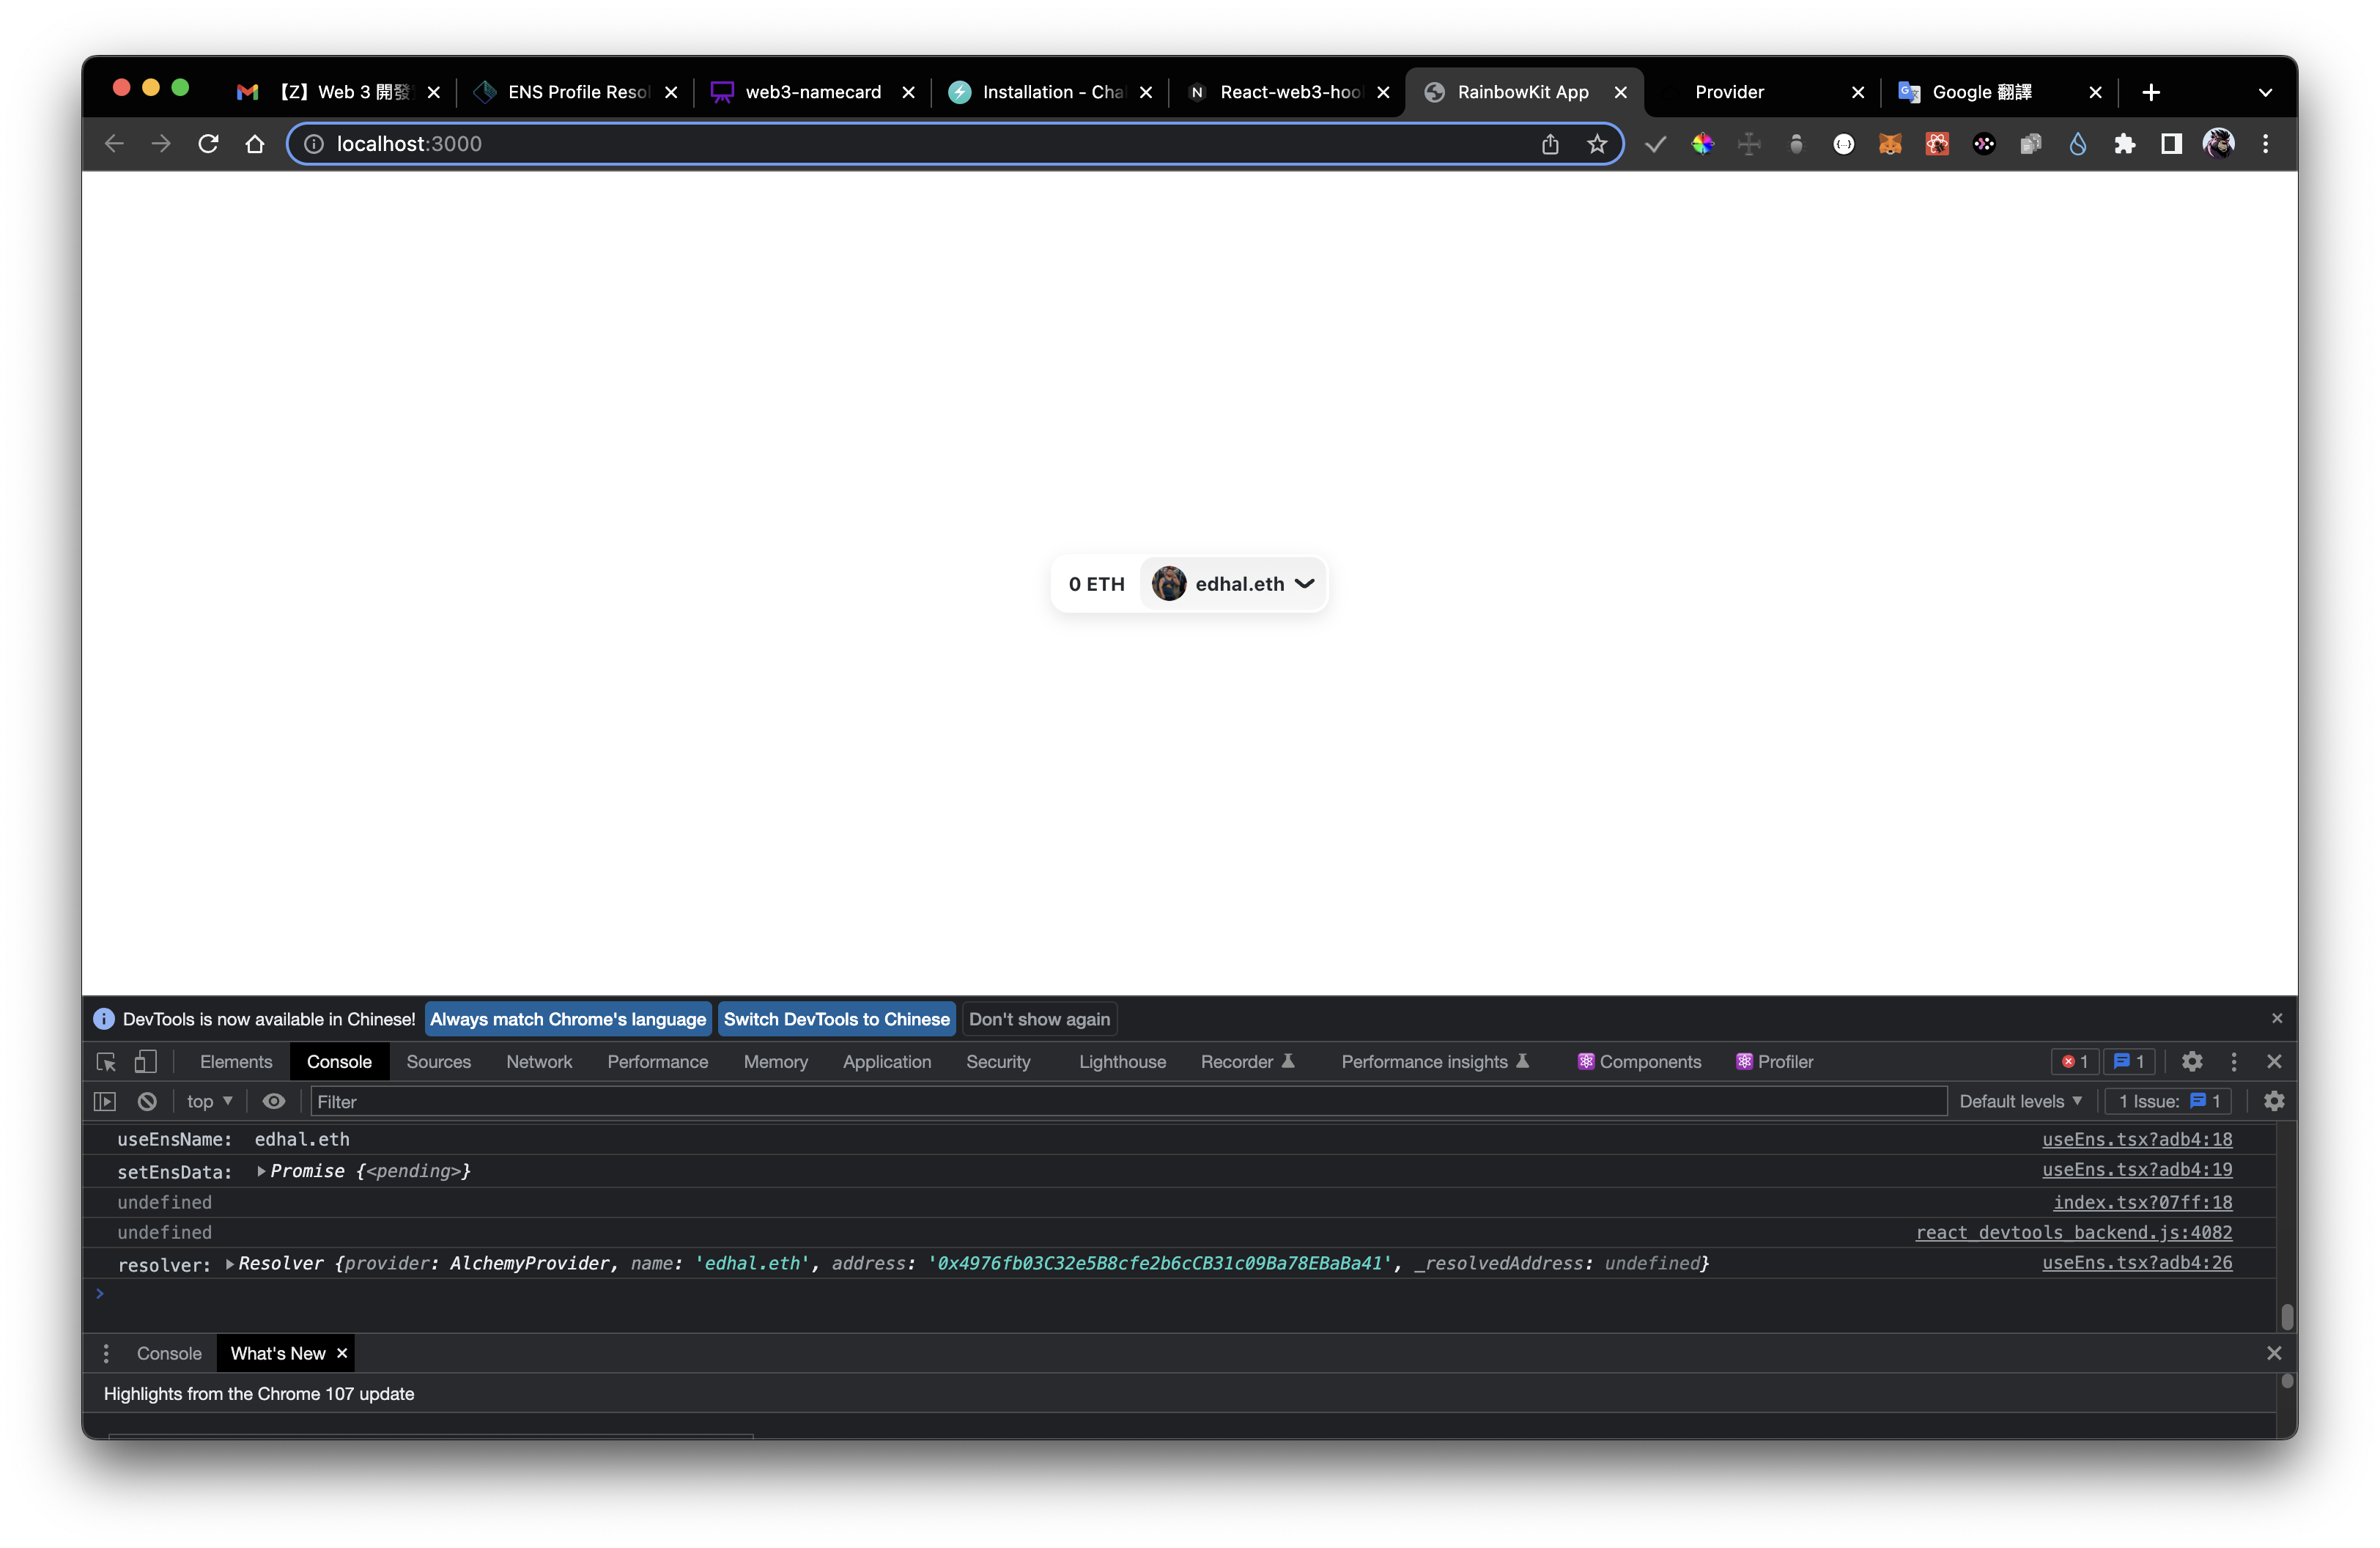Clear the console with block icon
2380x1548 pixels.
point(147,1101)
